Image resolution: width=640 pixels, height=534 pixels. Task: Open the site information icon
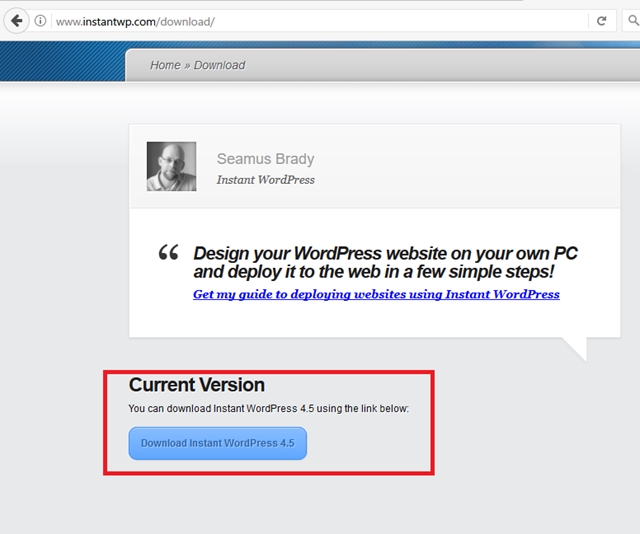tap(41, 21)
